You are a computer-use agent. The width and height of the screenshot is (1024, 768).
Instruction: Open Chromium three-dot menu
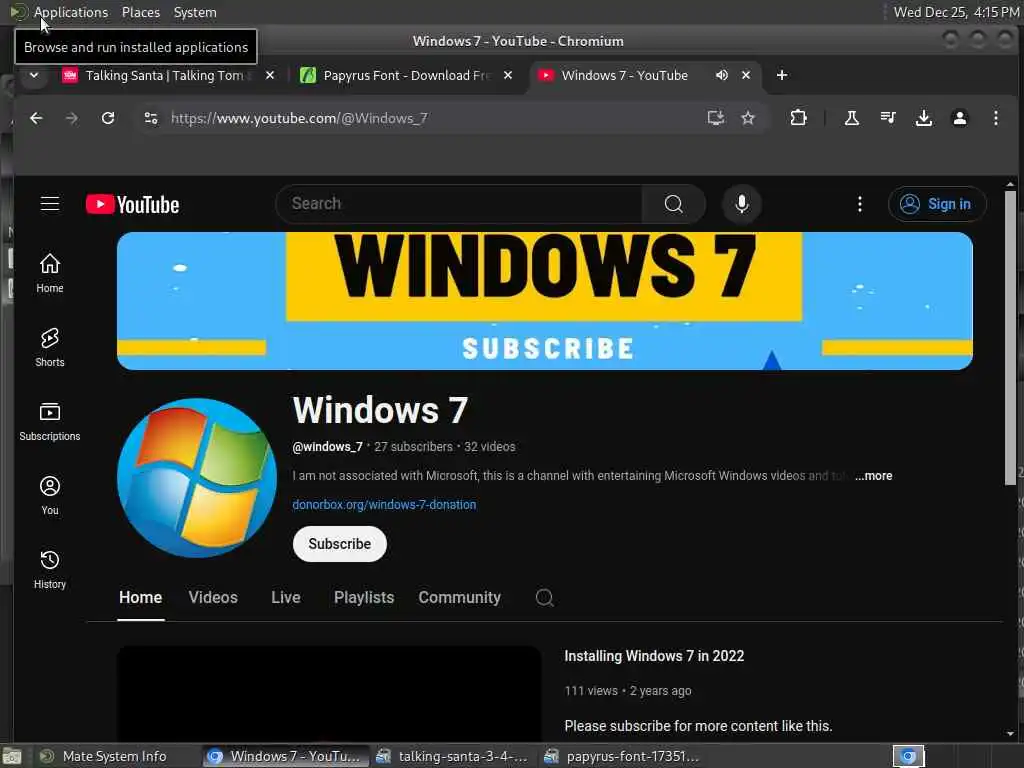click(995, 118)
